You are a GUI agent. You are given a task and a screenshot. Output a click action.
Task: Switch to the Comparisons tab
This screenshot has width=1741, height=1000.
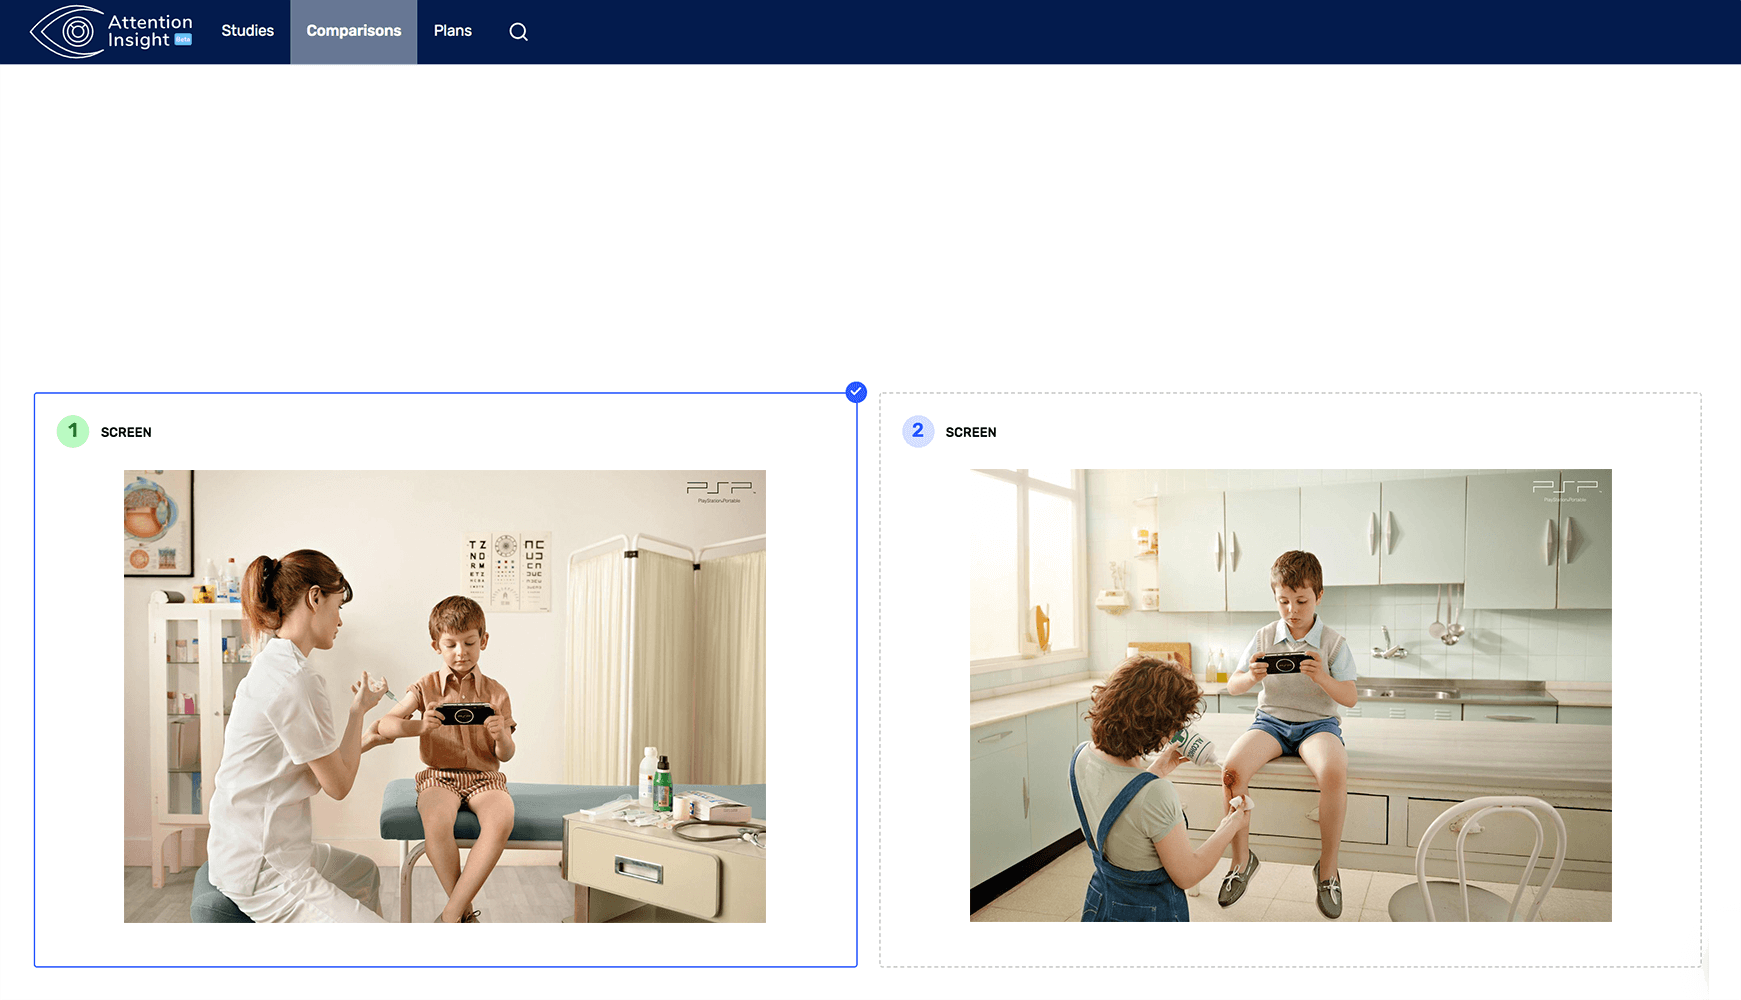click(354, 31)
